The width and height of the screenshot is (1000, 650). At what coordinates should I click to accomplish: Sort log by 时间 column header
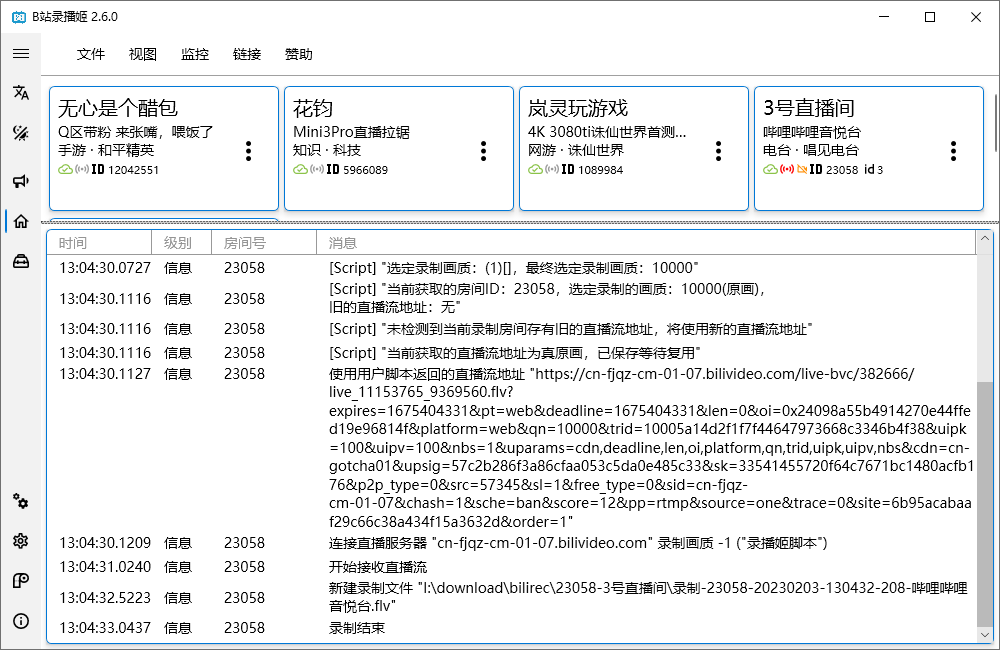point(99,243)
